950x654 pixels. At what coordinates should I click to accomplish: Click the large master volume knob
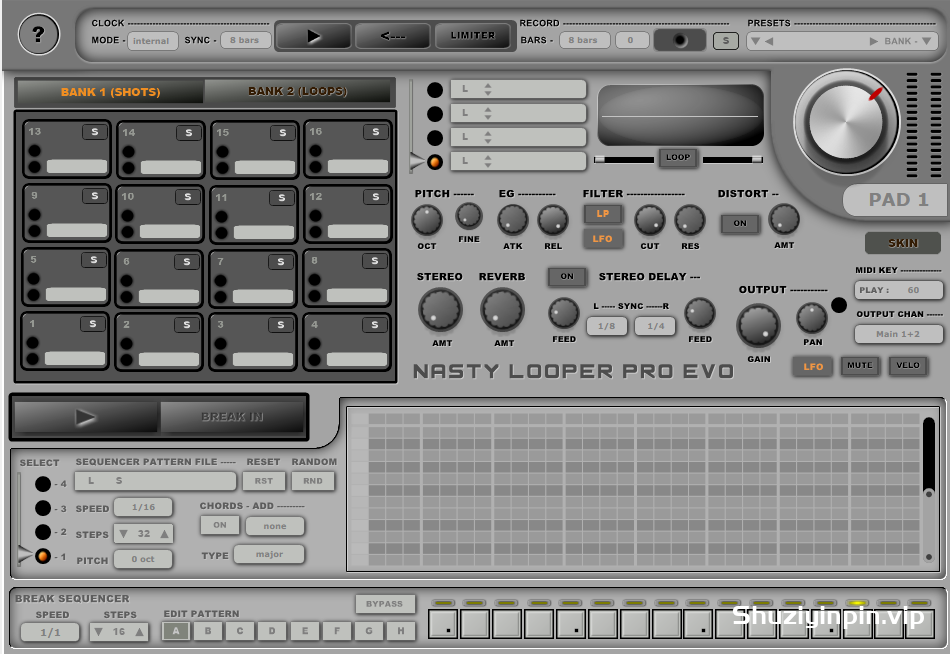point(846,122)
